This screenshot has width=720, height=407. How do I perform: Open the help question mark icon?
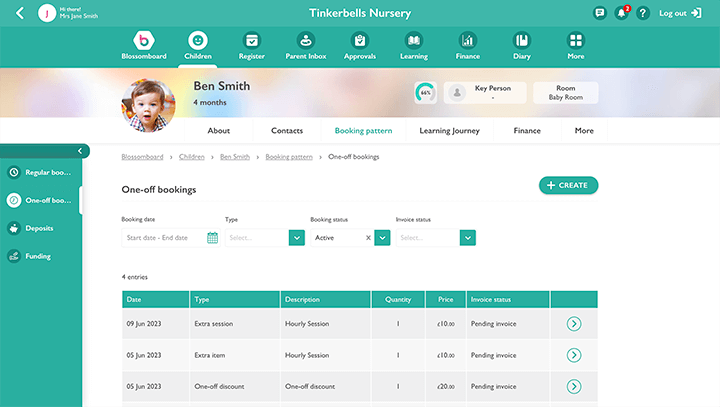click(643, 13)
